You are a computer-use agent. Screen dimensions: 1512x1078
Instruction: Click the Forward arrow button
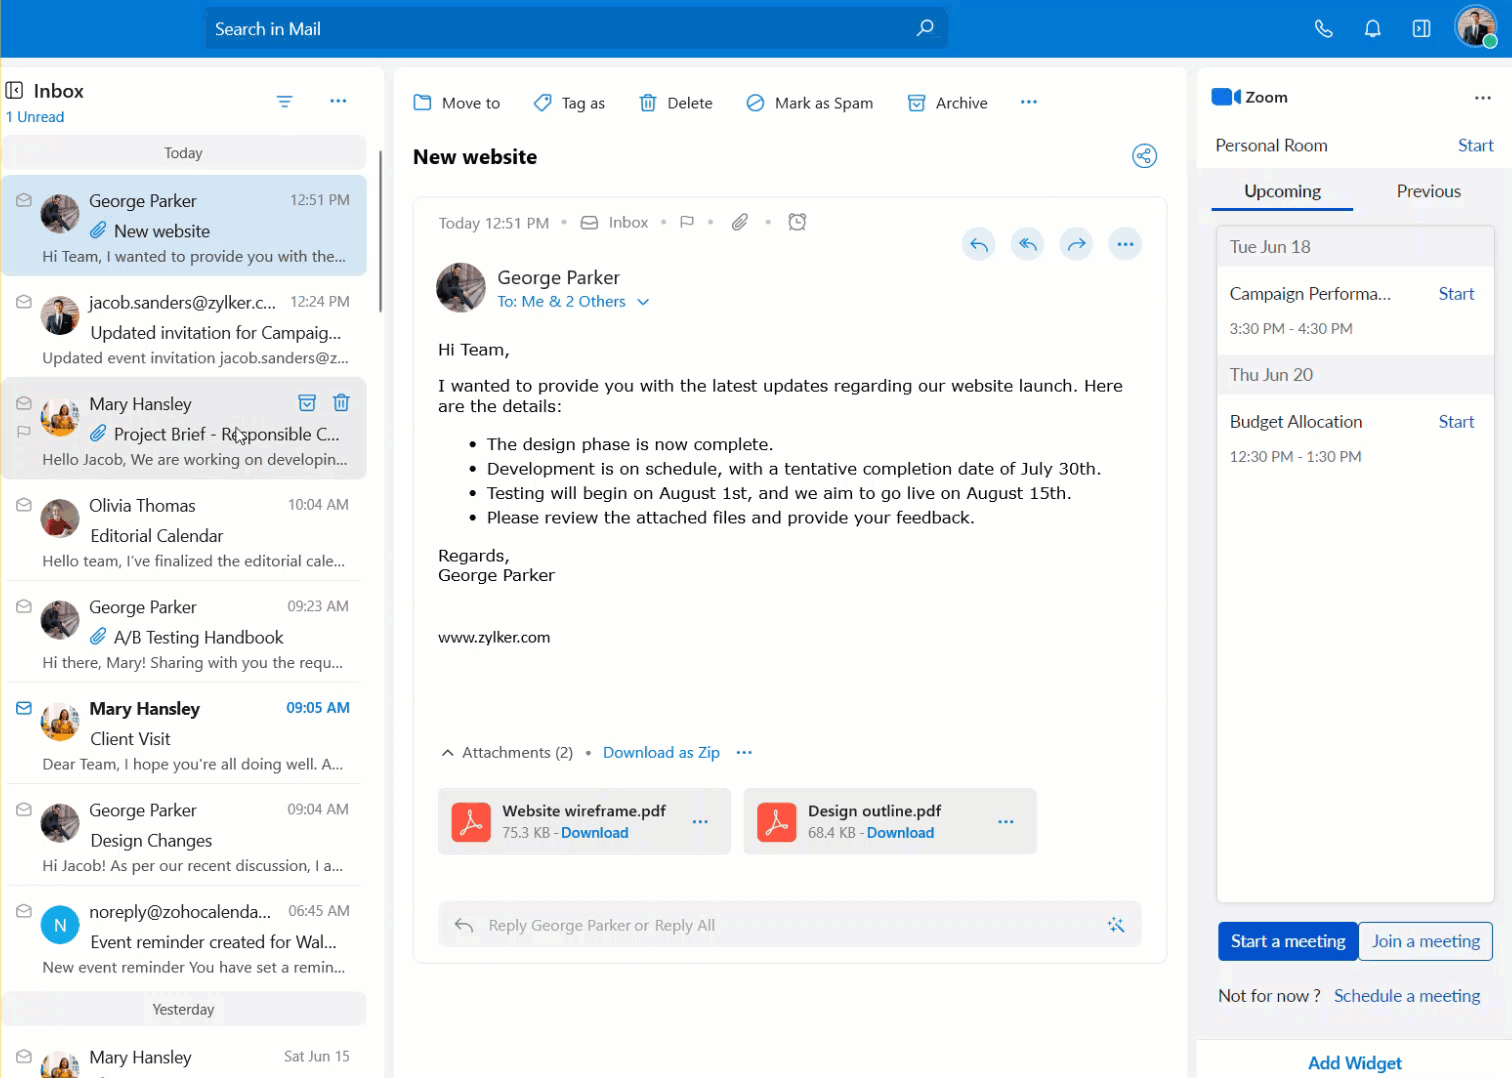tap(1076, 244)
